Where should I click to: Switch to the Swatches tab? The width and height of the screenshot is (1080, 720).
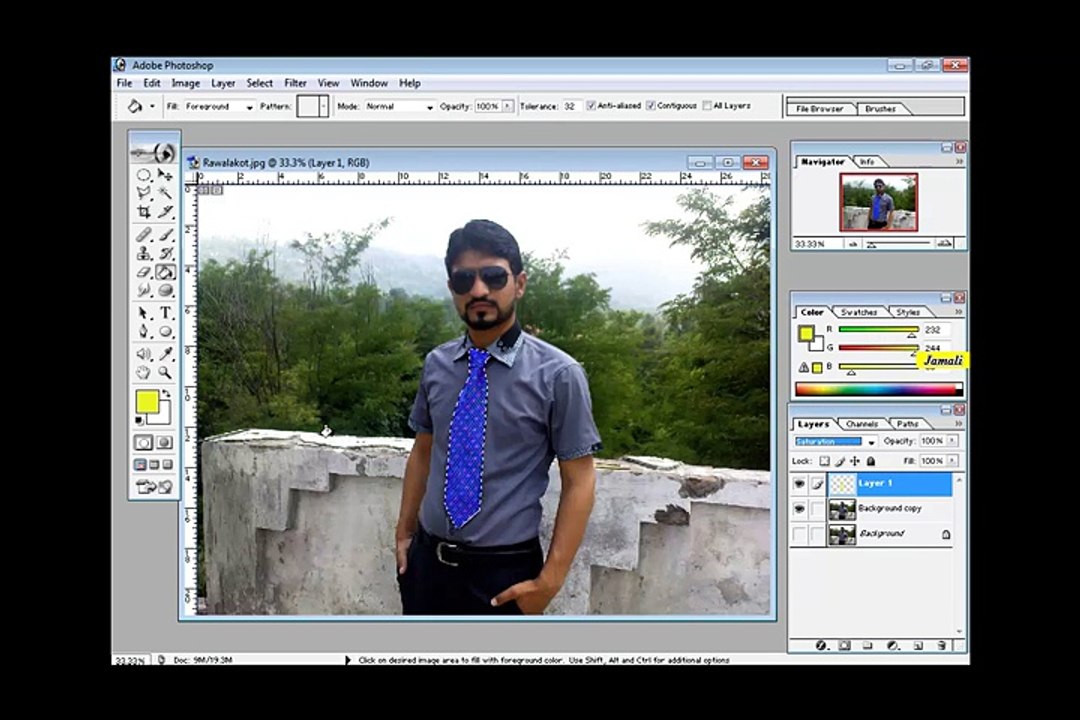(x=859, y=312)
